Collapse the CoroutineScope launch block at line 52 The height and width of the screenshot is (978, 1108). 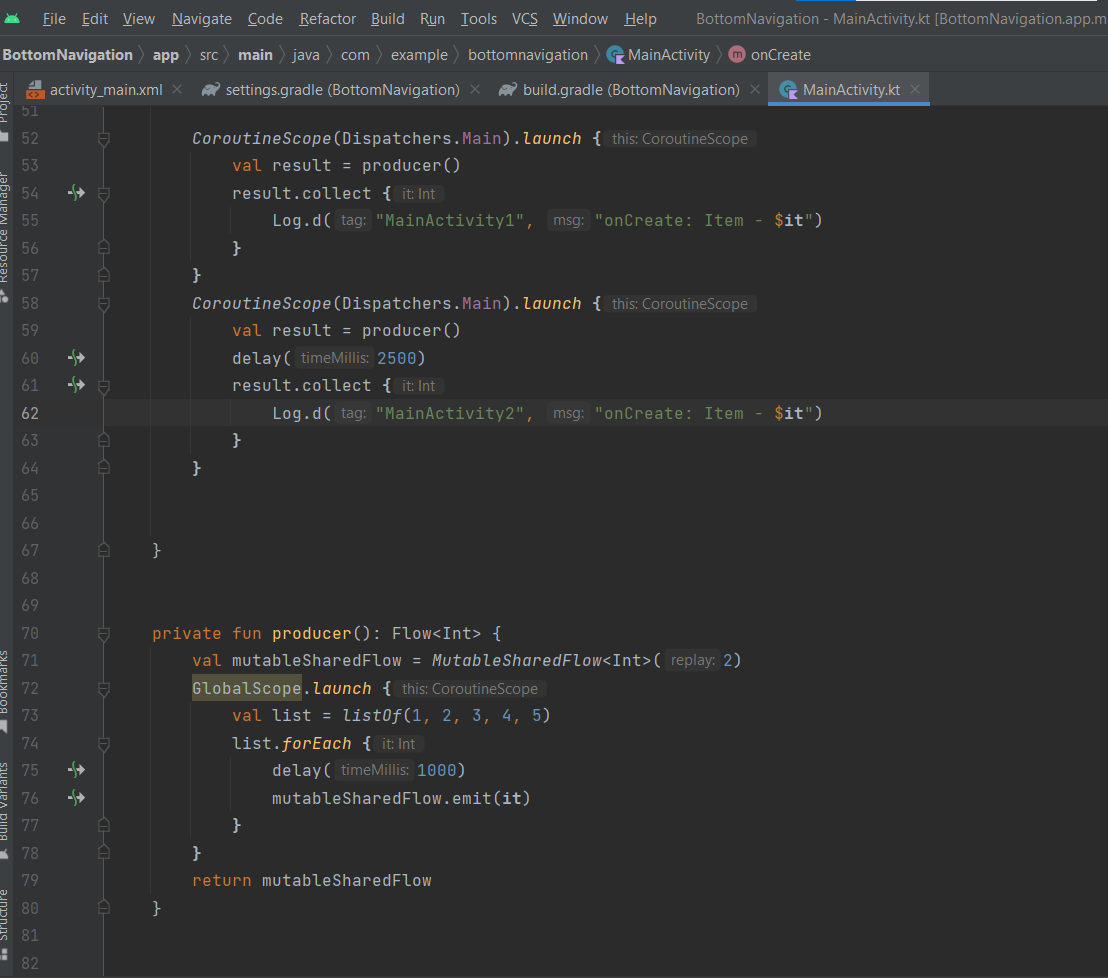pos(103,138)
